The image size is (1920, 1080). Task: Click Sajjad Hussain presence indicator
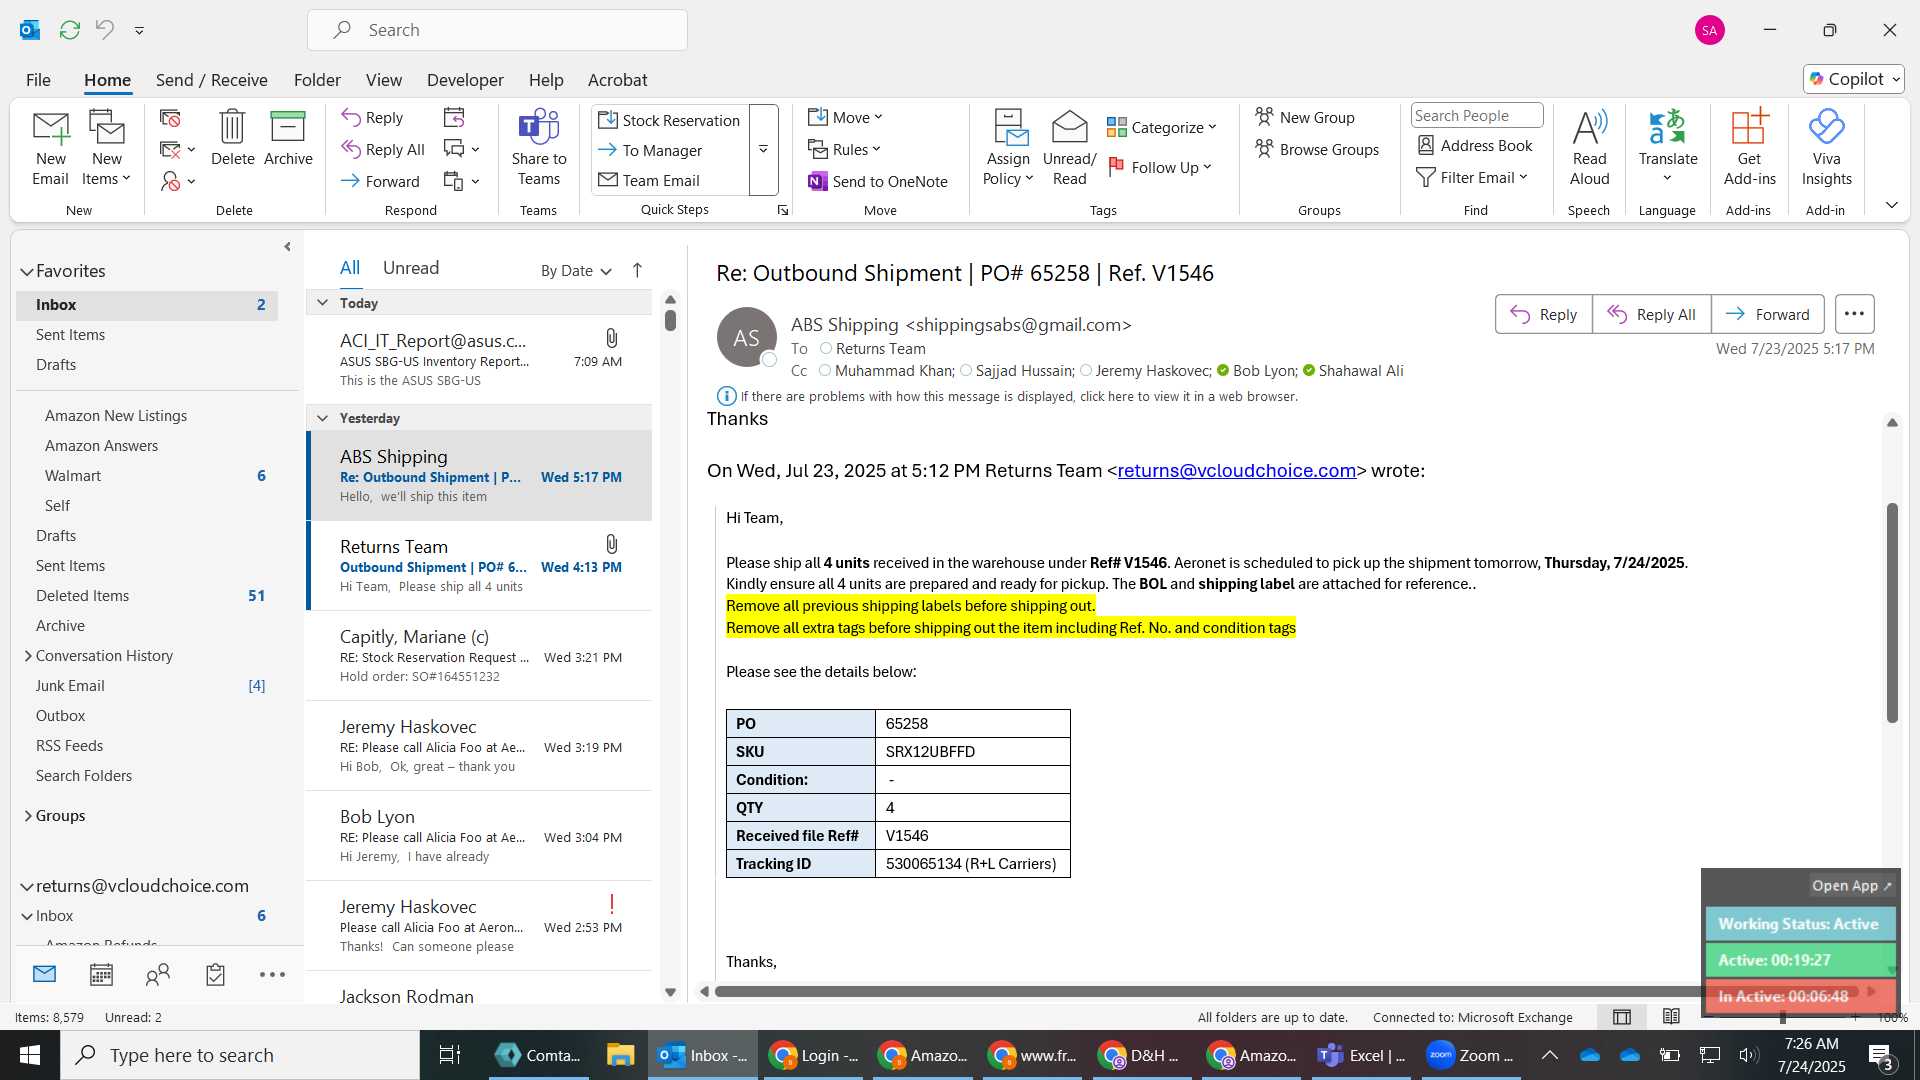click(966, 370)
